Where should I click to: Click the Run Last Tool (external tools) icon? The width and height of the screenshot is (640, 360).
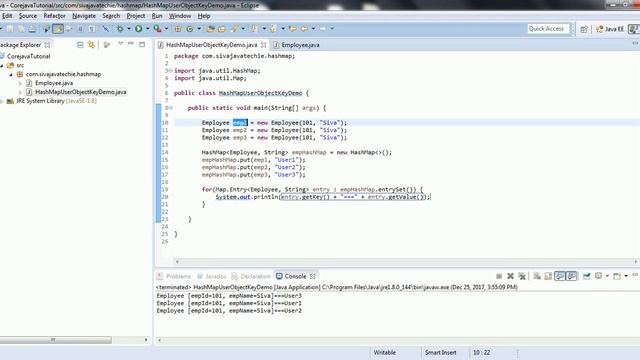pyautogui.click(x=157, y=29)
